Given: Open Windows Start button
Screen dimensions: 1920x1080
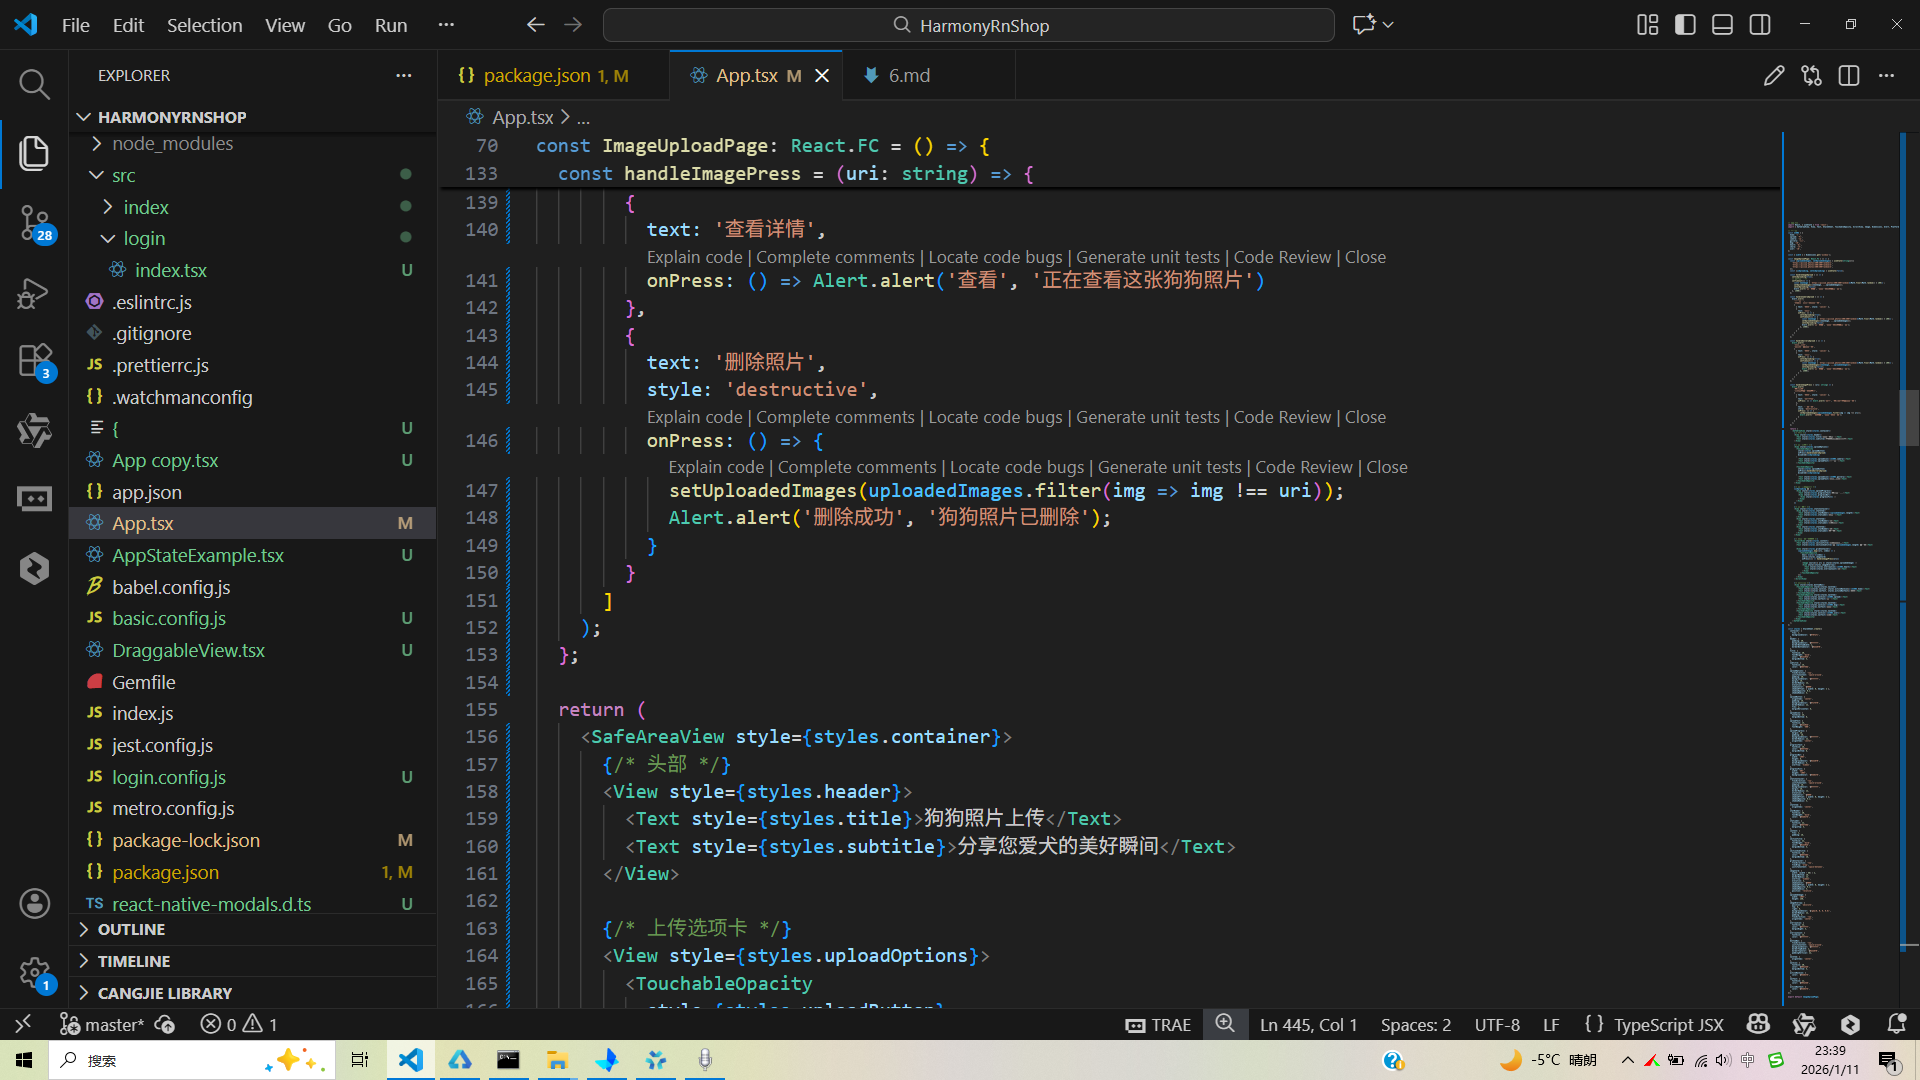Looking at the screenshot, I should 24,1060.
